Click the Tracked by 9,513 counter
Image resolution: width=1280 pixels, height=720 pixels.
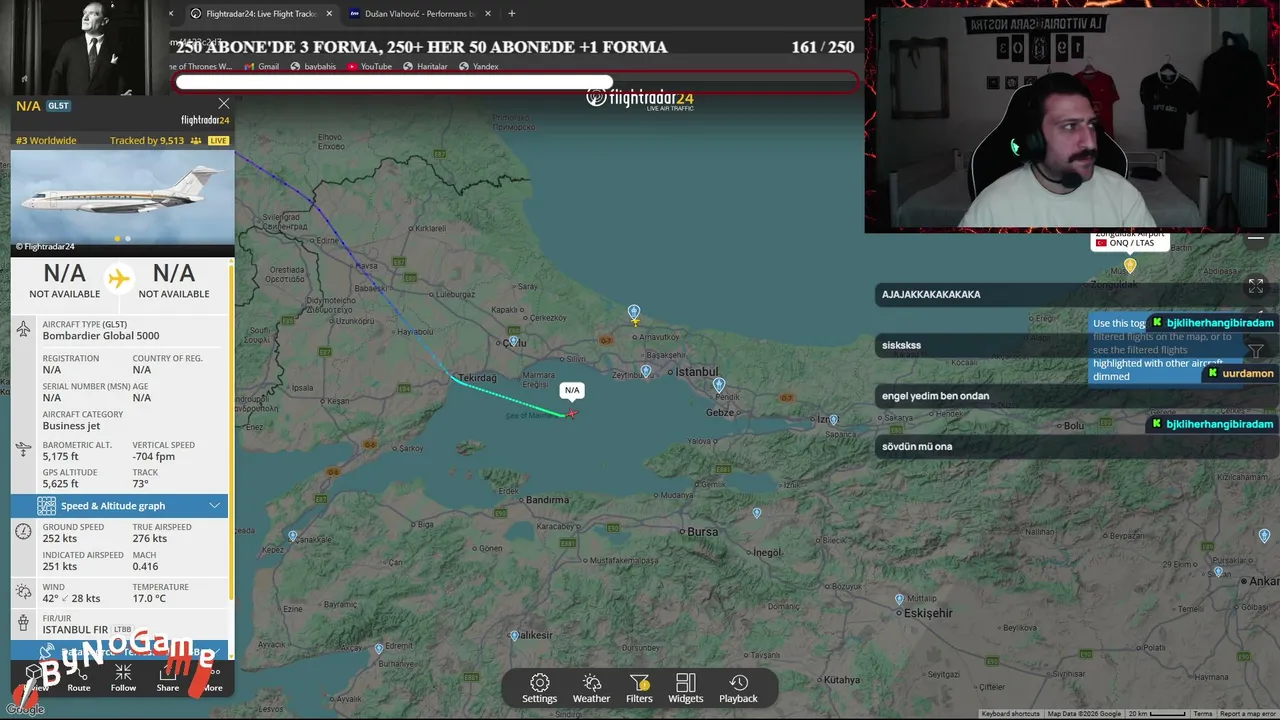pos(147,141)
